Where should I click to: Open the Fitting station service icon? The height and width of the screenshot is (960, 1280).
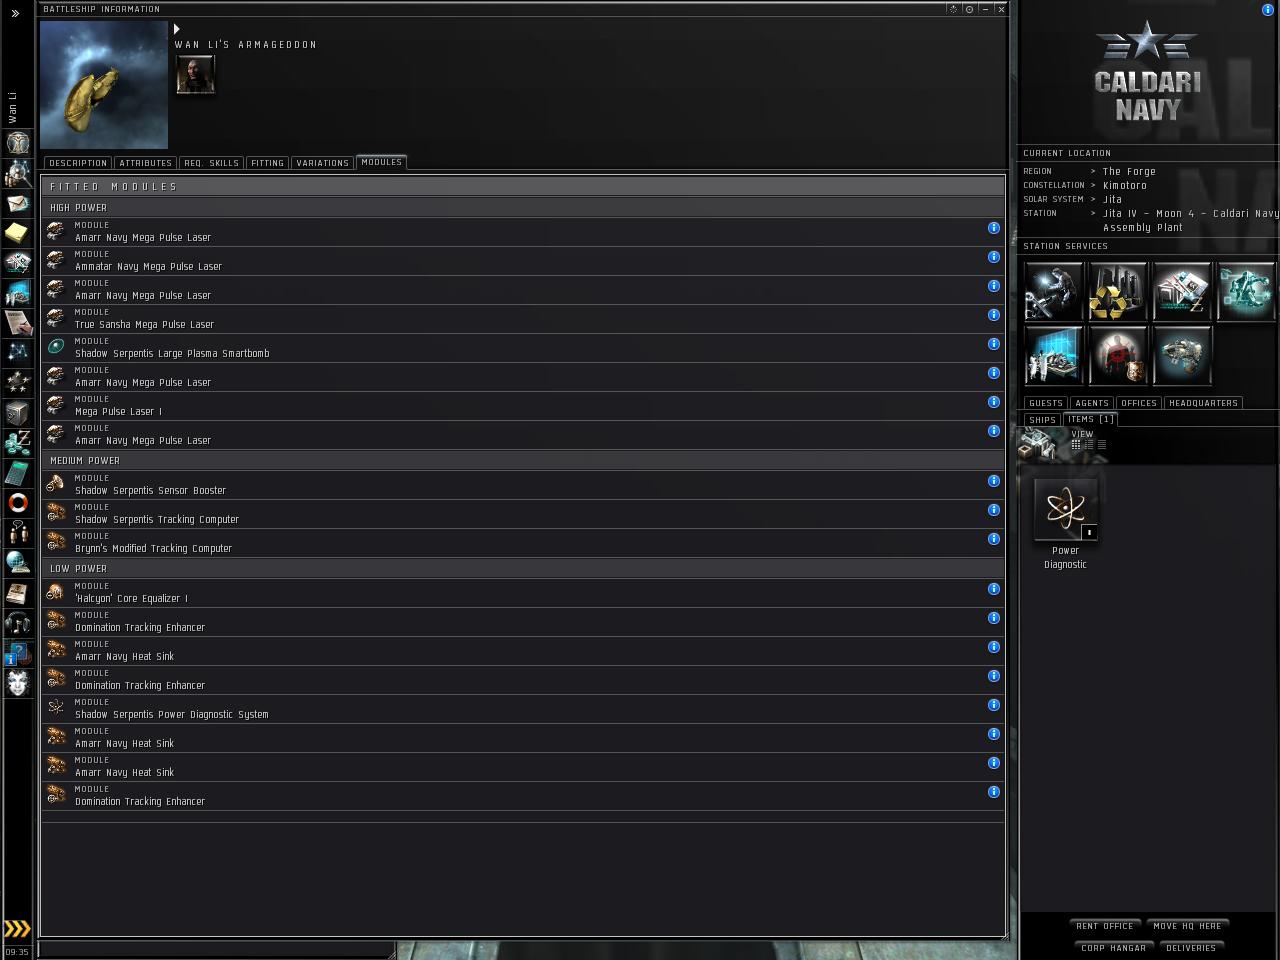[1182, 355]
